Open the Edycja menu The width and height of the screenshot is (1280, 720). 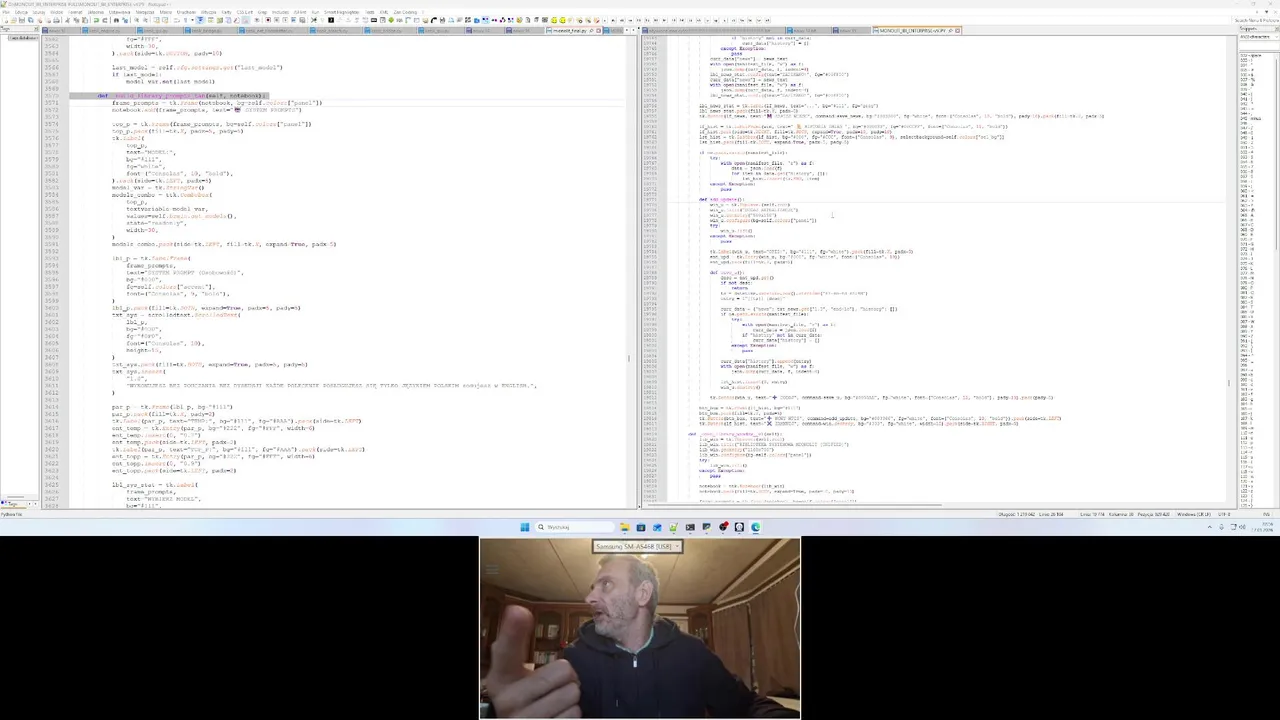(21, 12)
